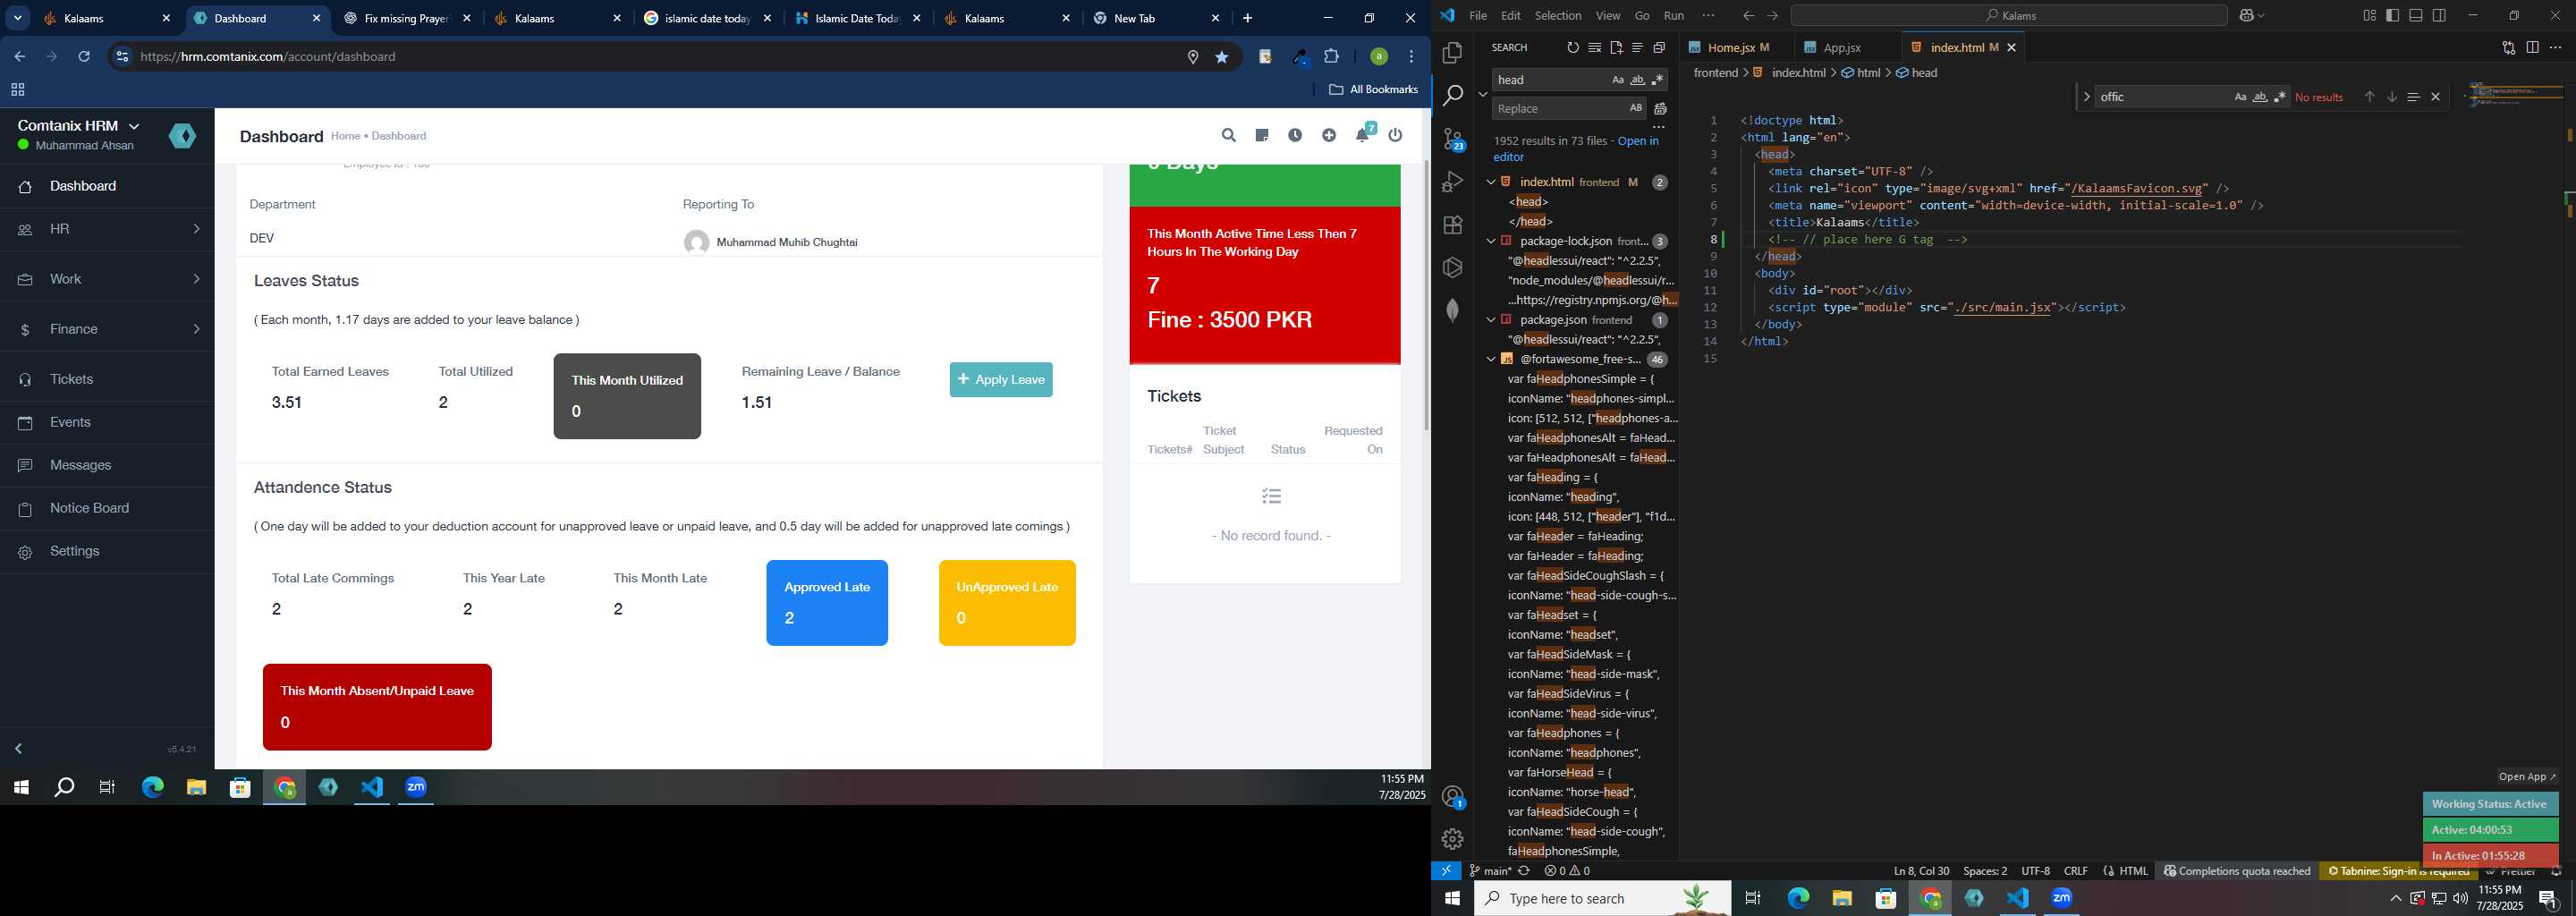
Task: Open the MongoDB leaf icon in the activity bar
Action: [1452, 311]
